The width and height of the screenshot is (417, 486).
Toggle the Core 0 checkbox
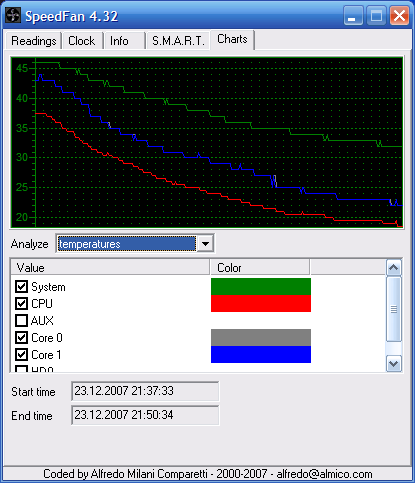coord(22,337)
